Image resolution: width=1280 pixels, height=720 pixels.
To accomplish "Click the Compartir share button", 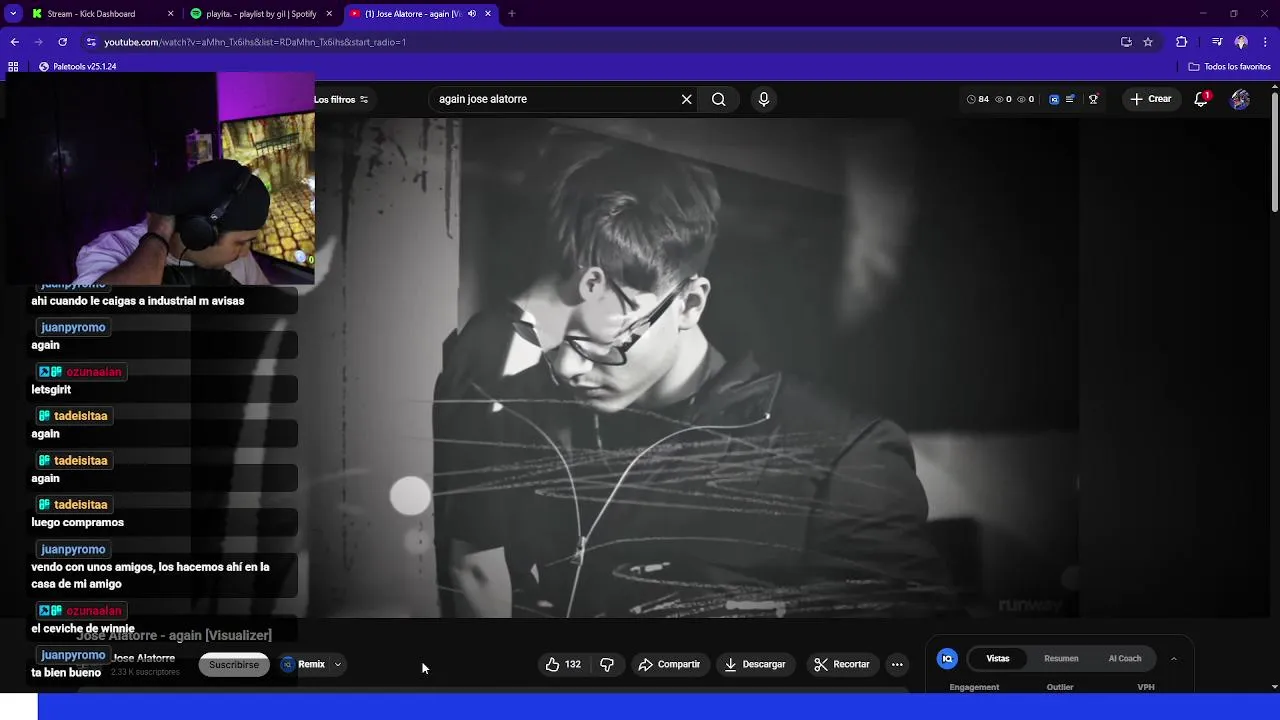I will pyautogui.click(x=669, y=664).
